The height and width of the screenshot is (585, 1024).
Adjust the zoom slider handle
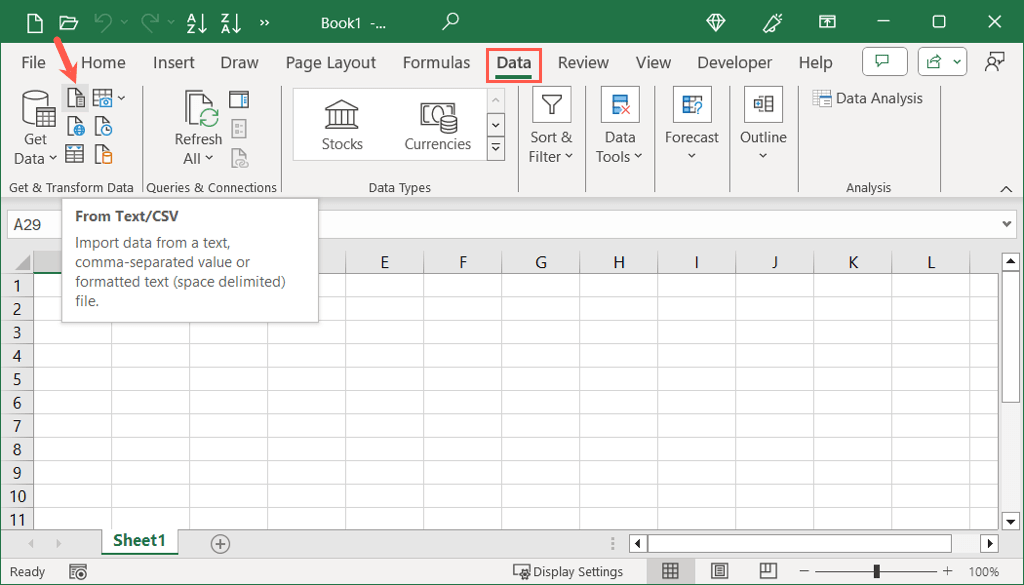(x=876, y=571)
